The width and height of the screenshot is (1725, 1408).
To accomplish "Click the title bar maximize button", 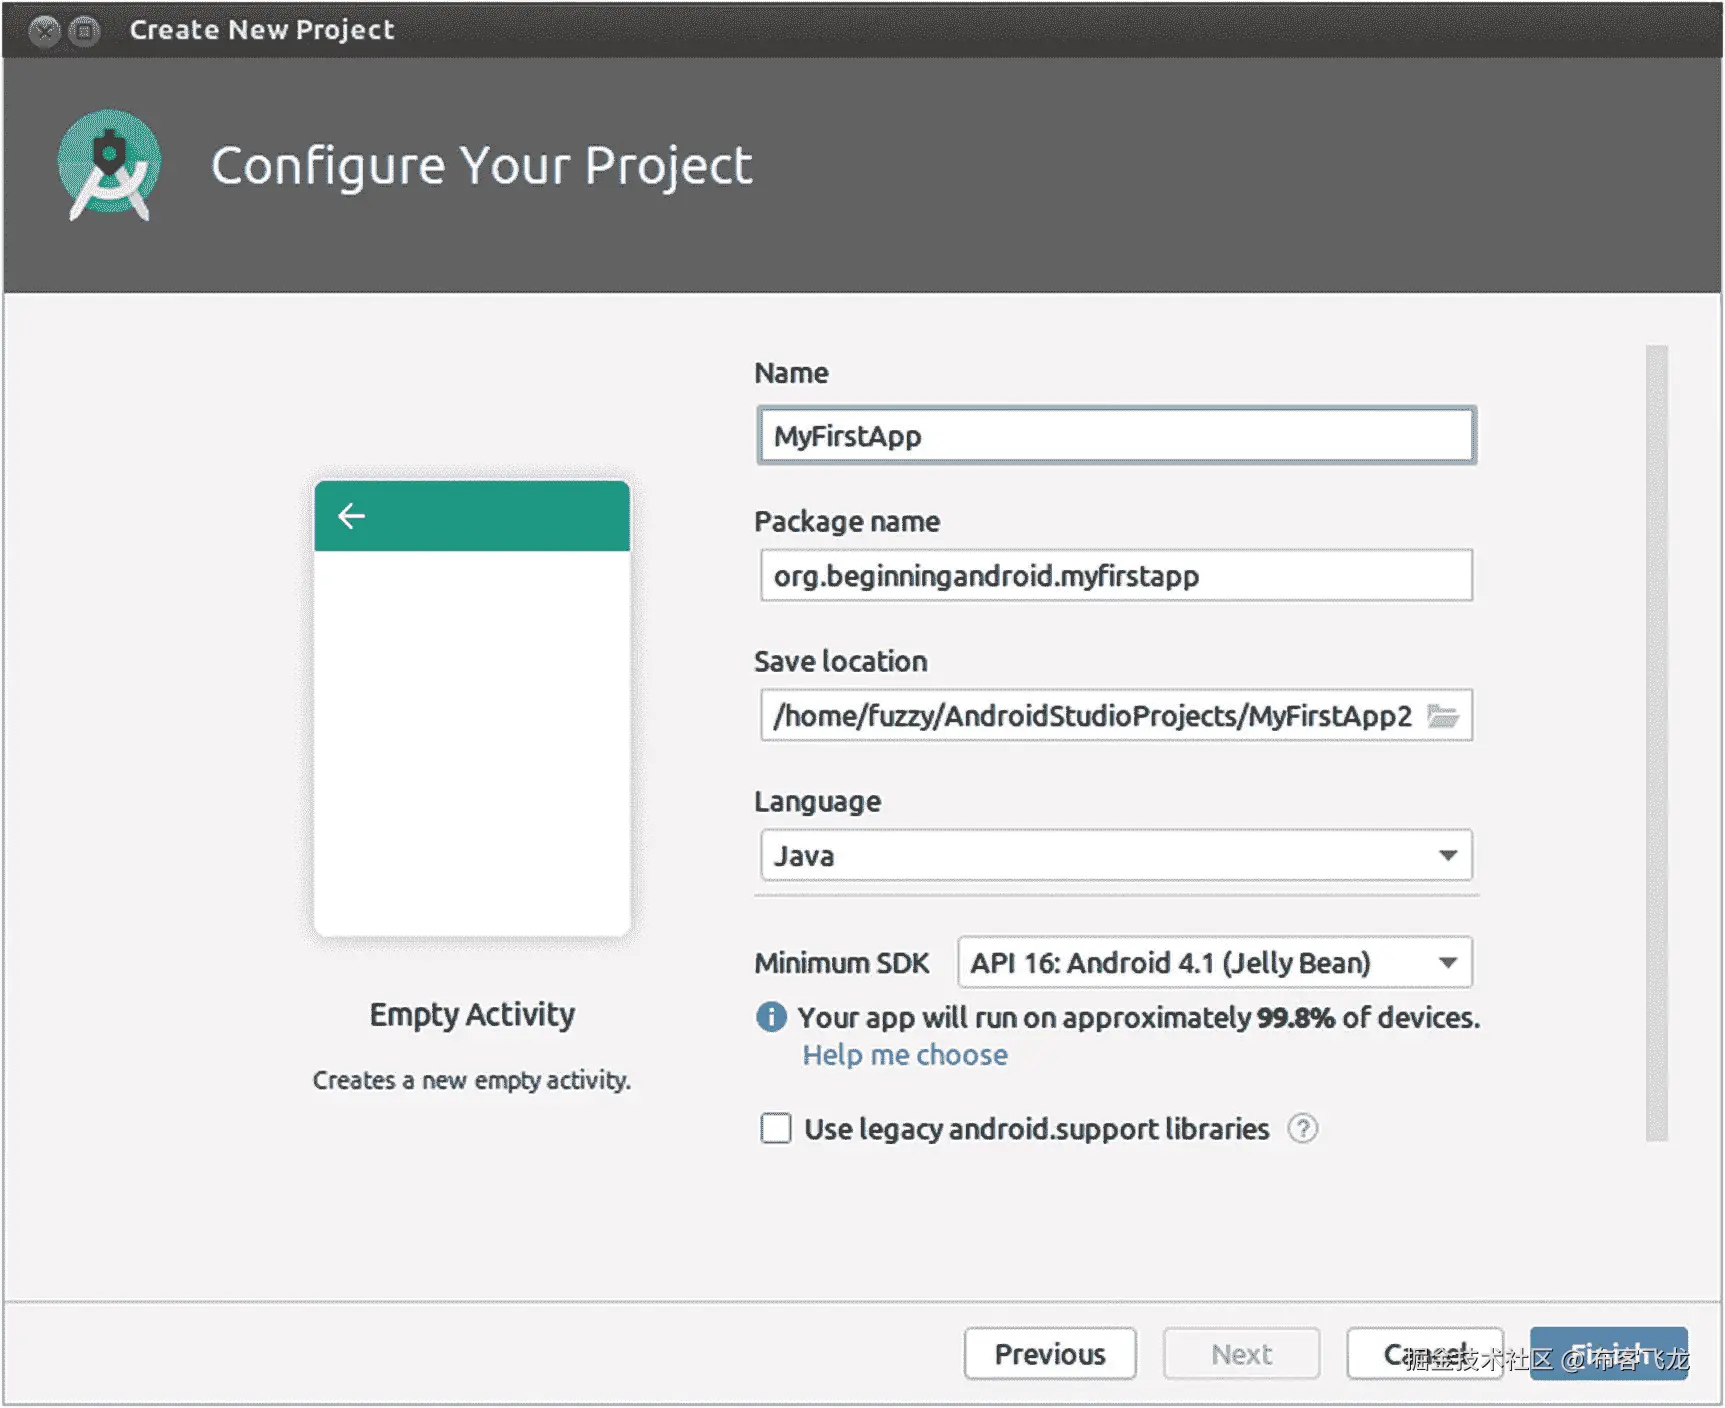I will click(85, 31).
